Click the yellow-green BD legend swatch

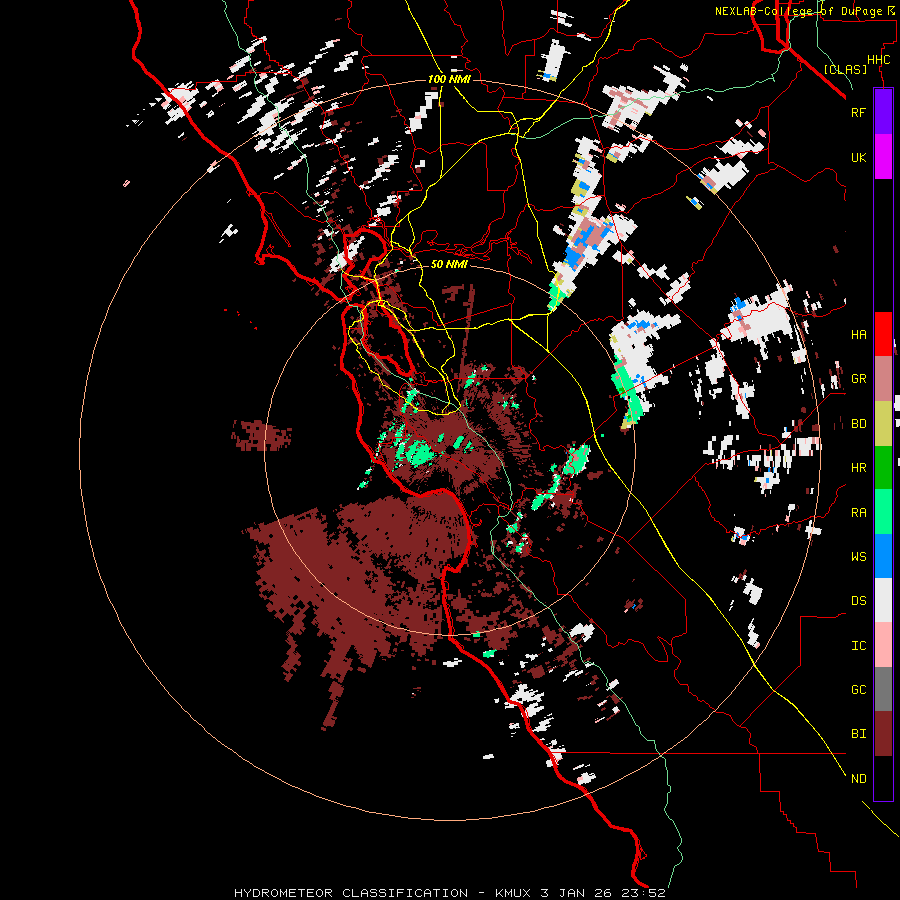(883, 423)
